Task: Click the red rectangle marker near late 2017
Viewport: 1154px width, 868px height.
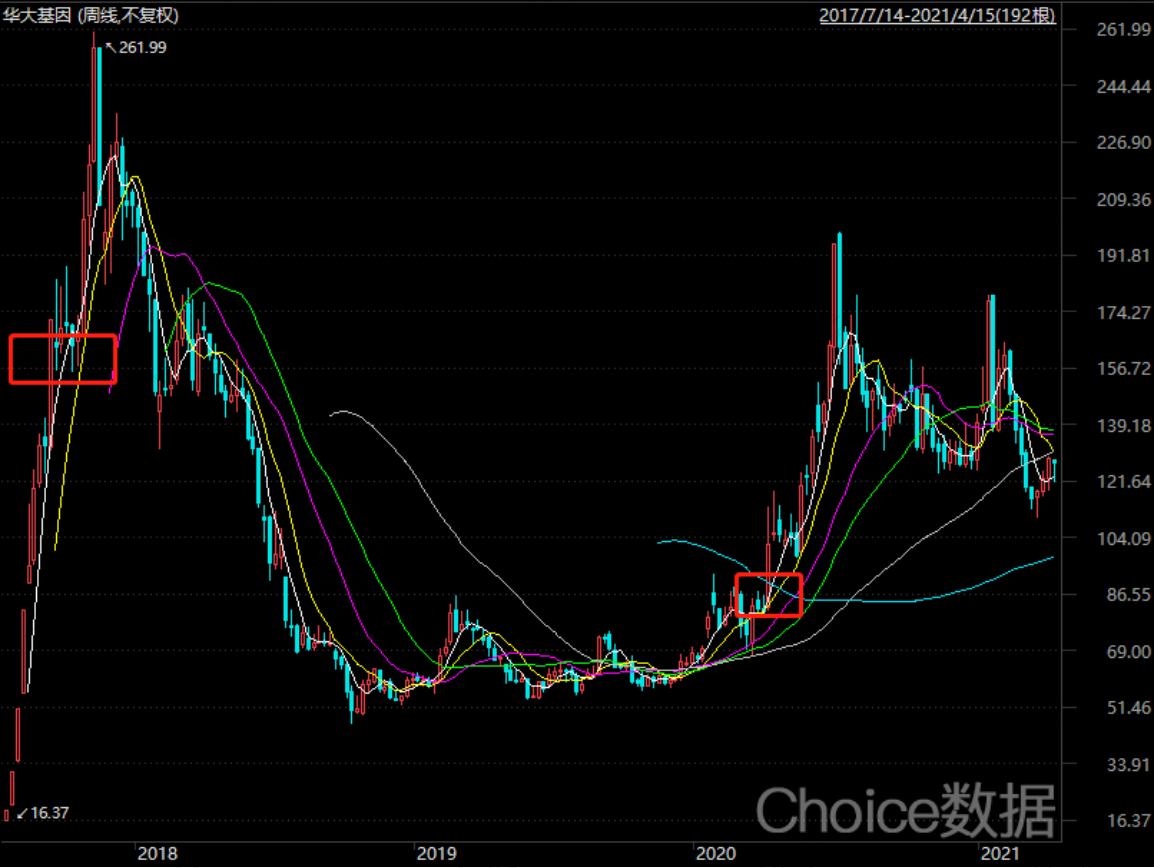Action: click(63, 359)
